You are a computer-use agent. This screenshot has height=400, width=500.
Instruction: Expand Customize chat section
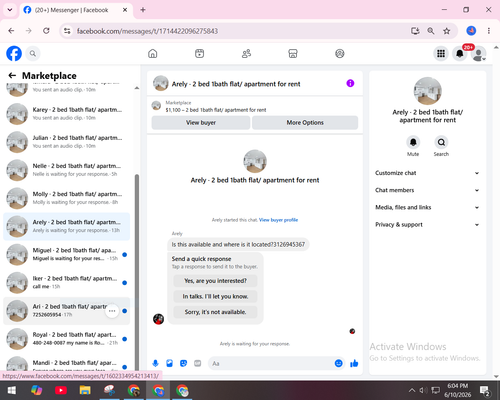click(x=427, y=173)
